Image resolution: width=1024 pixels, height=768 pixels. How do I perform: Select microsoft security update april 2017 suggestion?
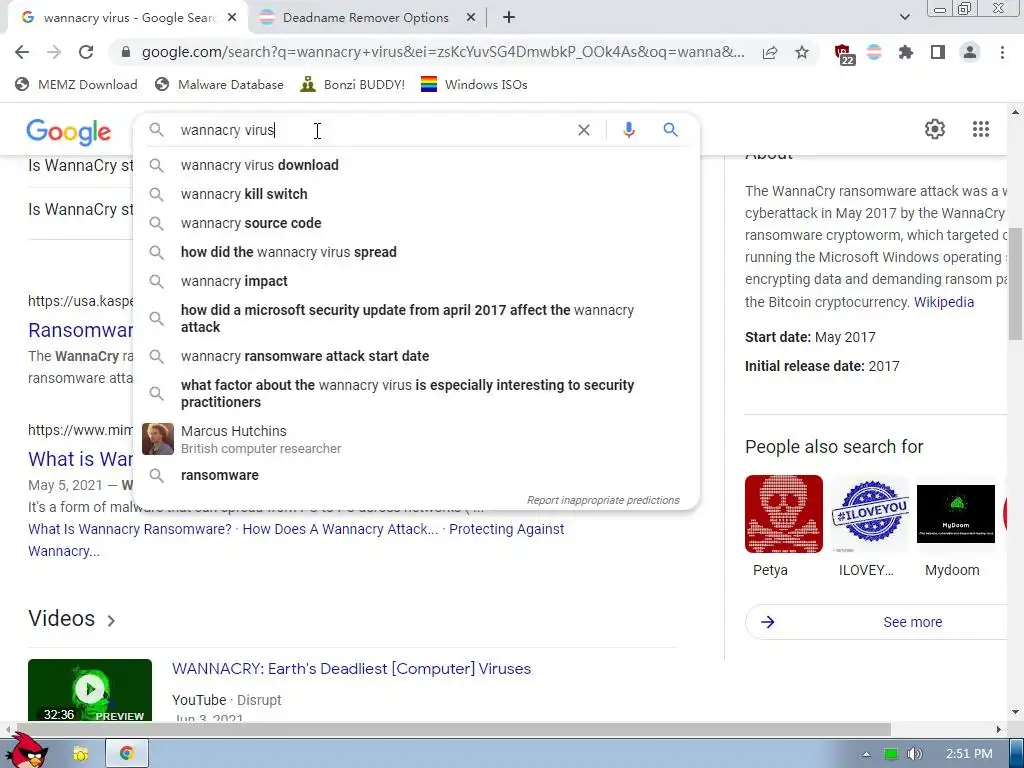(416, 318)
